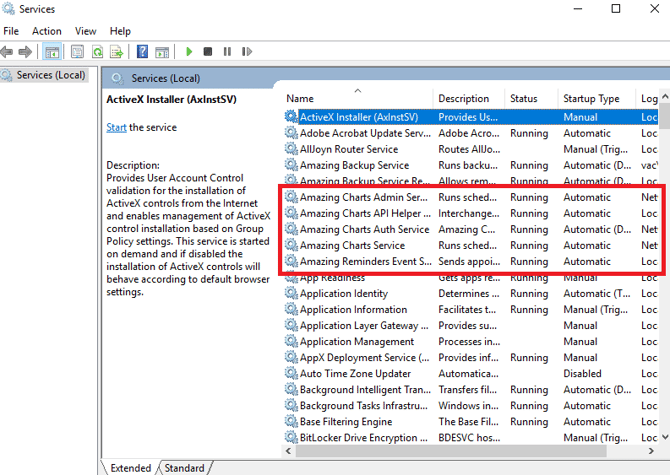
Task: Open the Help toolbar icon
Action: pyautogui.click(x=142, y=52)
